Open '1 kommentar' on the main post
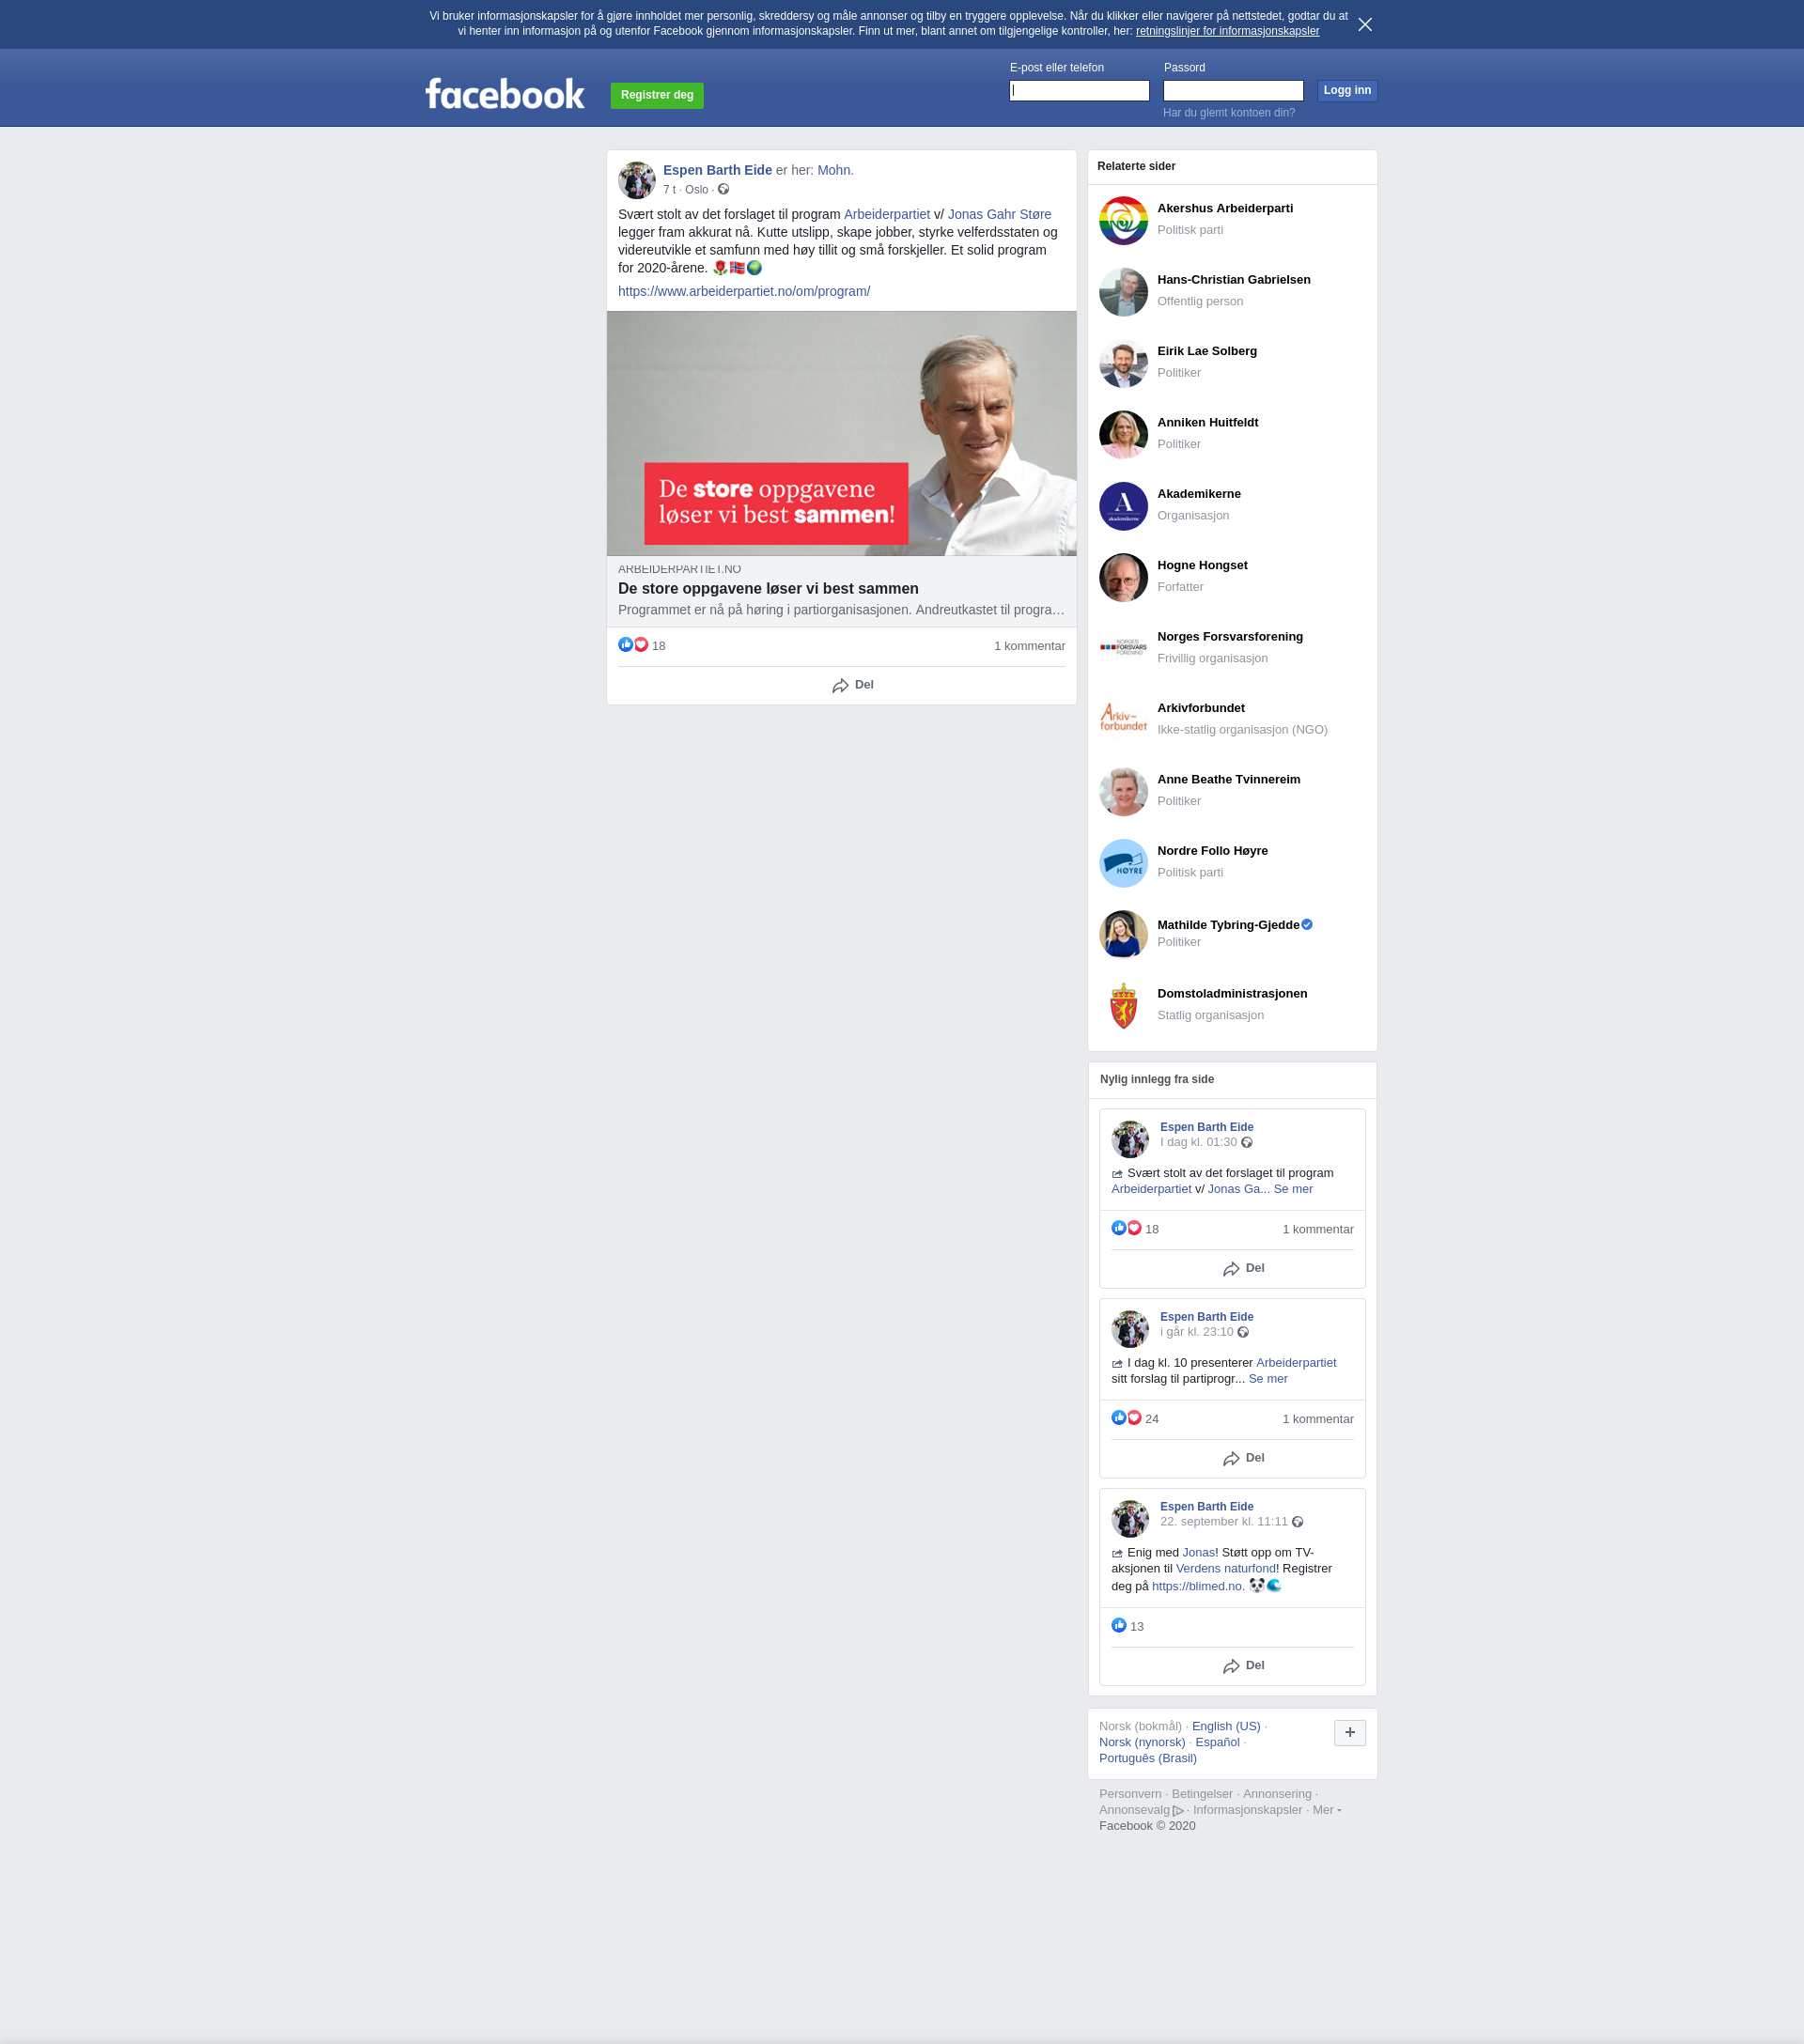1804x2044 pixels. tap(1029, 646)
